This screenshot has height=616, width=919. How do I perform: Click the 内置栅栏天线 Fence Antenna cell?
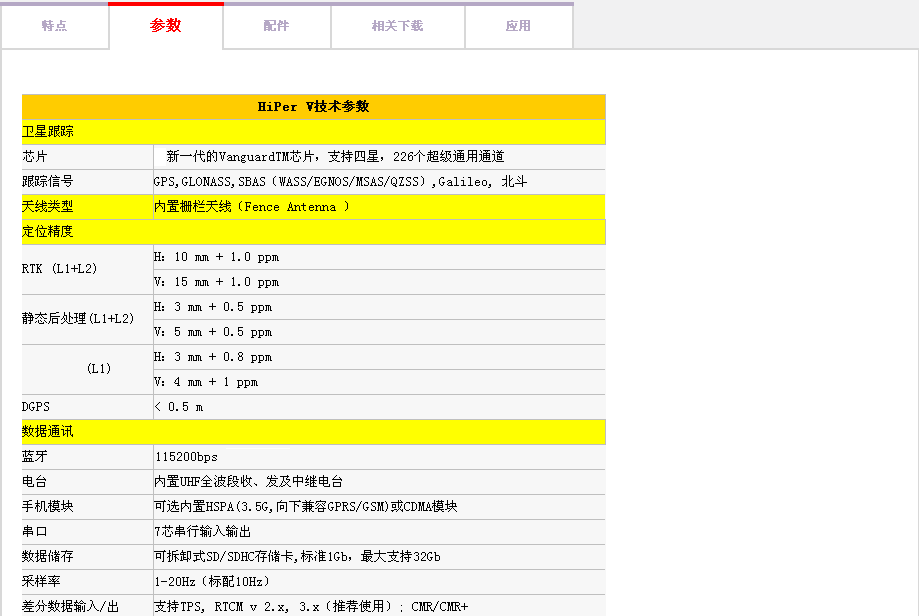coord(251,207)
